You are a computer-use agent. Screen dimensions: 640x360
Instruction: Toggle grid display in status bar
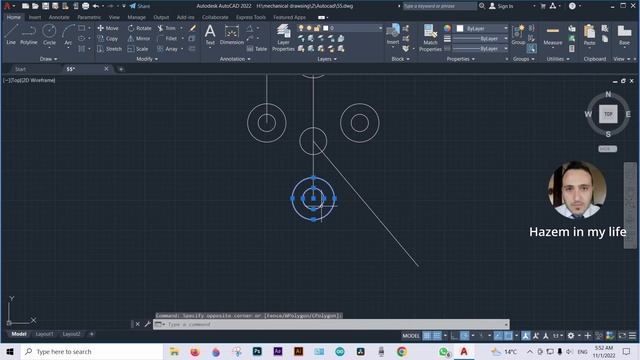tap(427, 336)
